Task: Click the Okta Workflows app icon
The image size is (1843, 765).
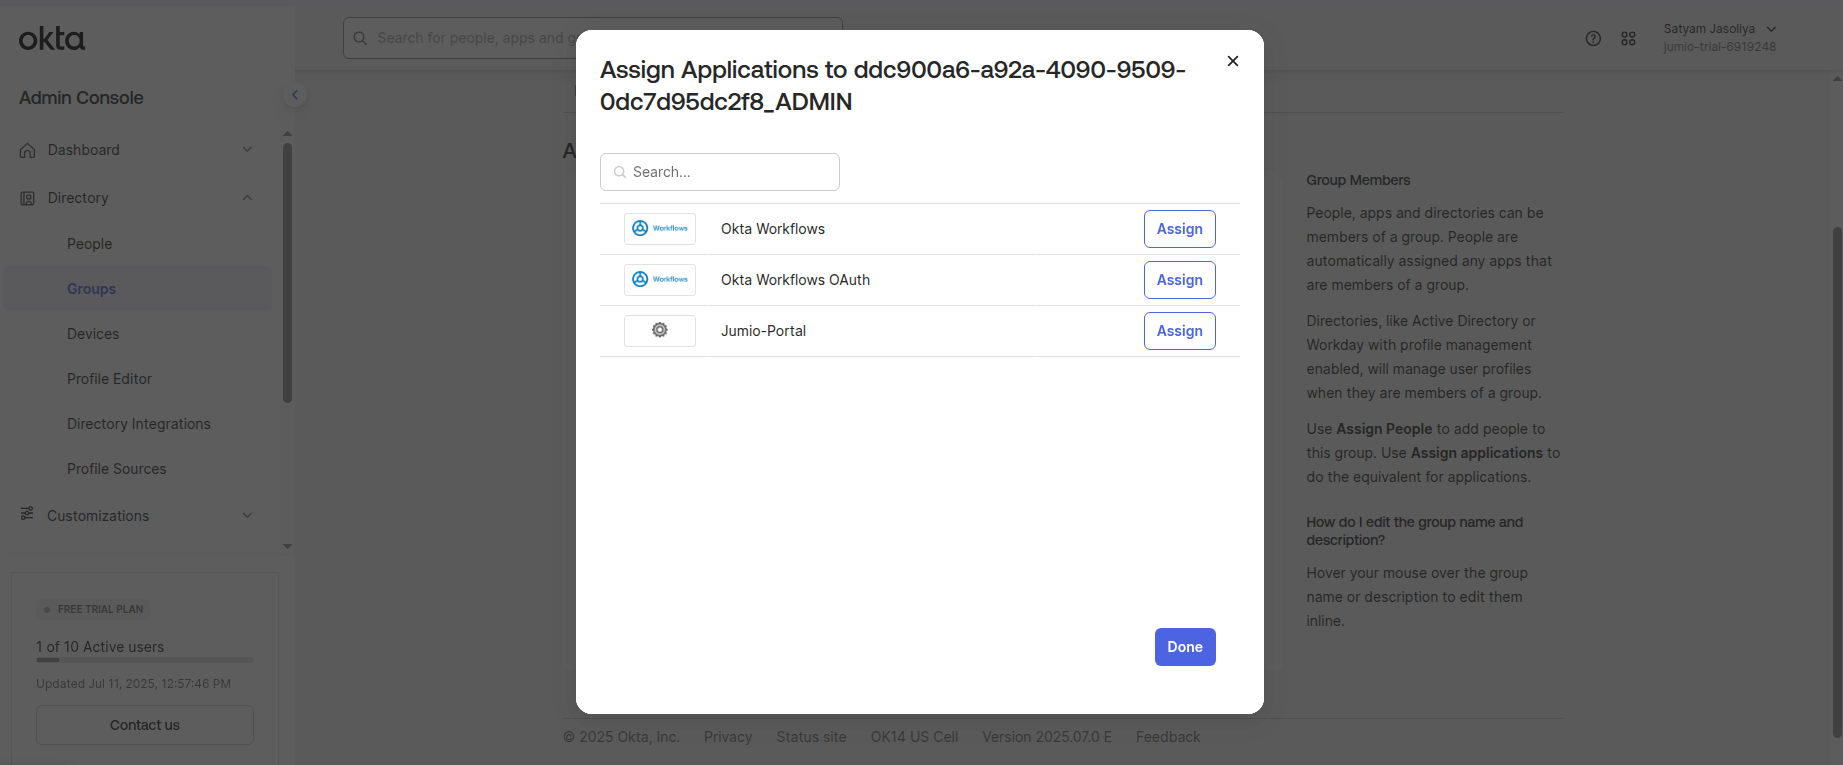Action: (659, 229)
